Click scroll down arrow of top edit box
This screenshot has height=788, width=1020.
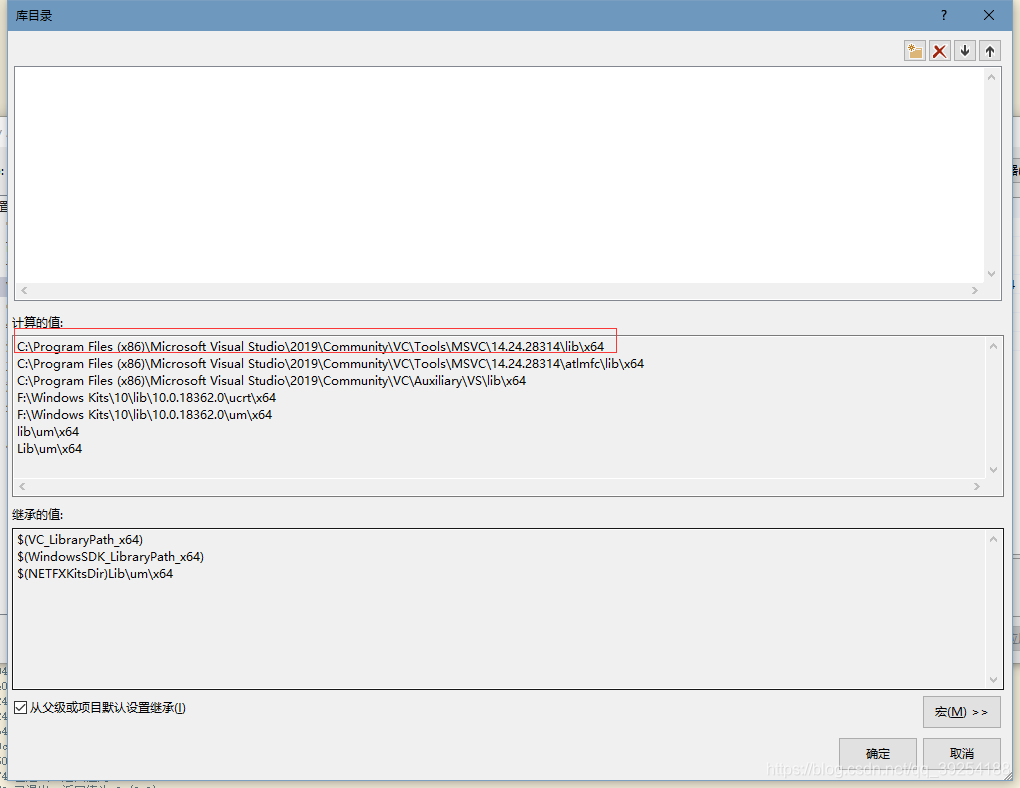tap(991, 274)
